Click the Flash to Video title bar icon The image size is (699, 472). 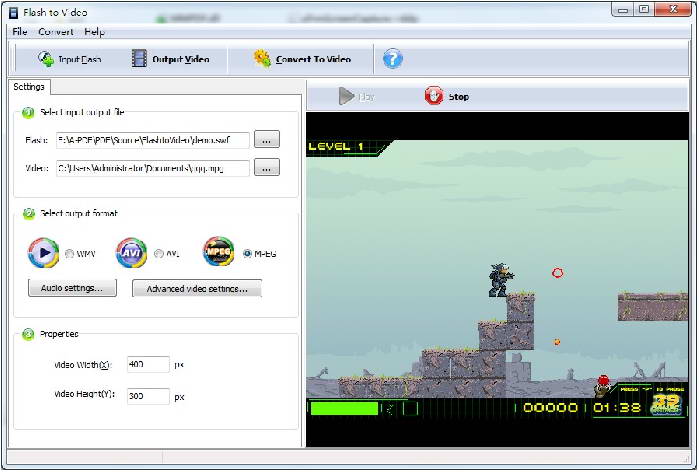[14, 12]
